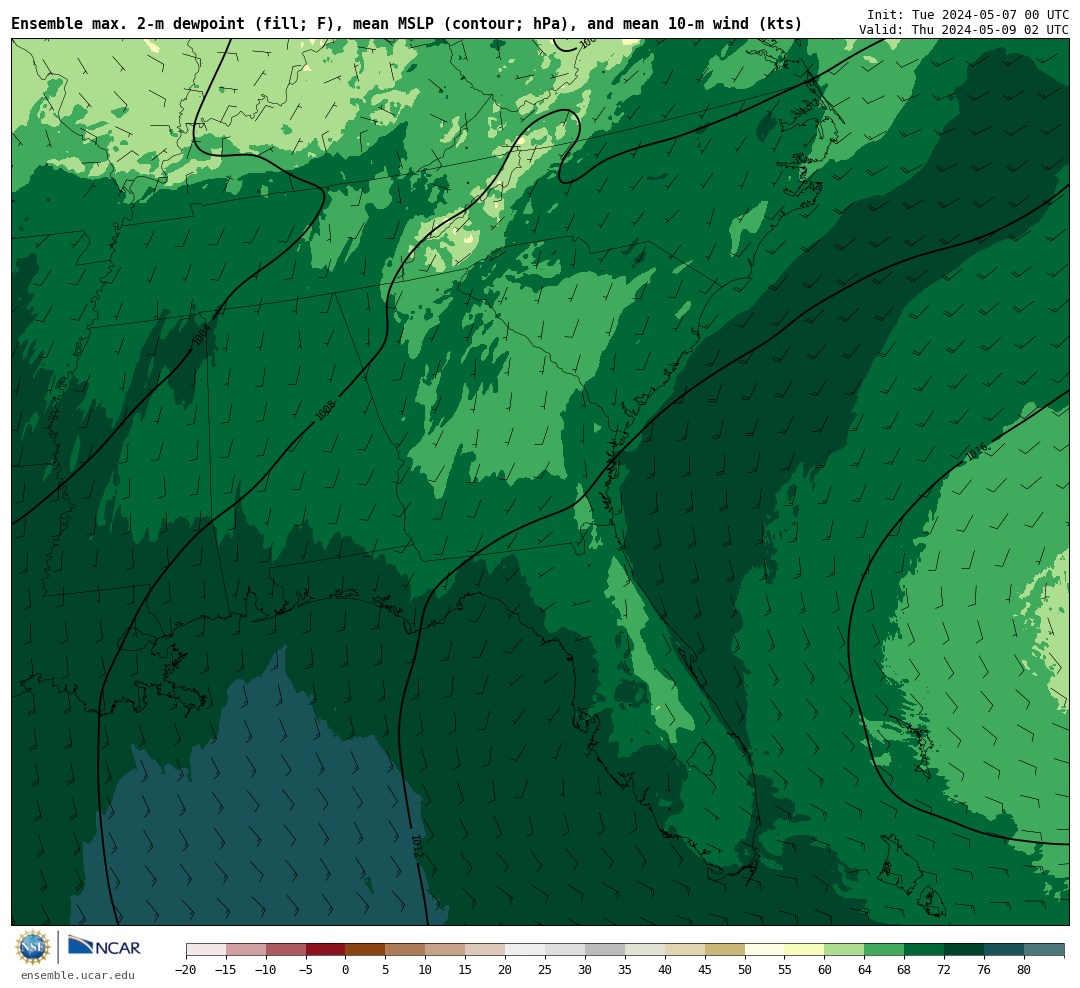
Task: Click the 80 colorbar tick label
Action: point(1025,970)
